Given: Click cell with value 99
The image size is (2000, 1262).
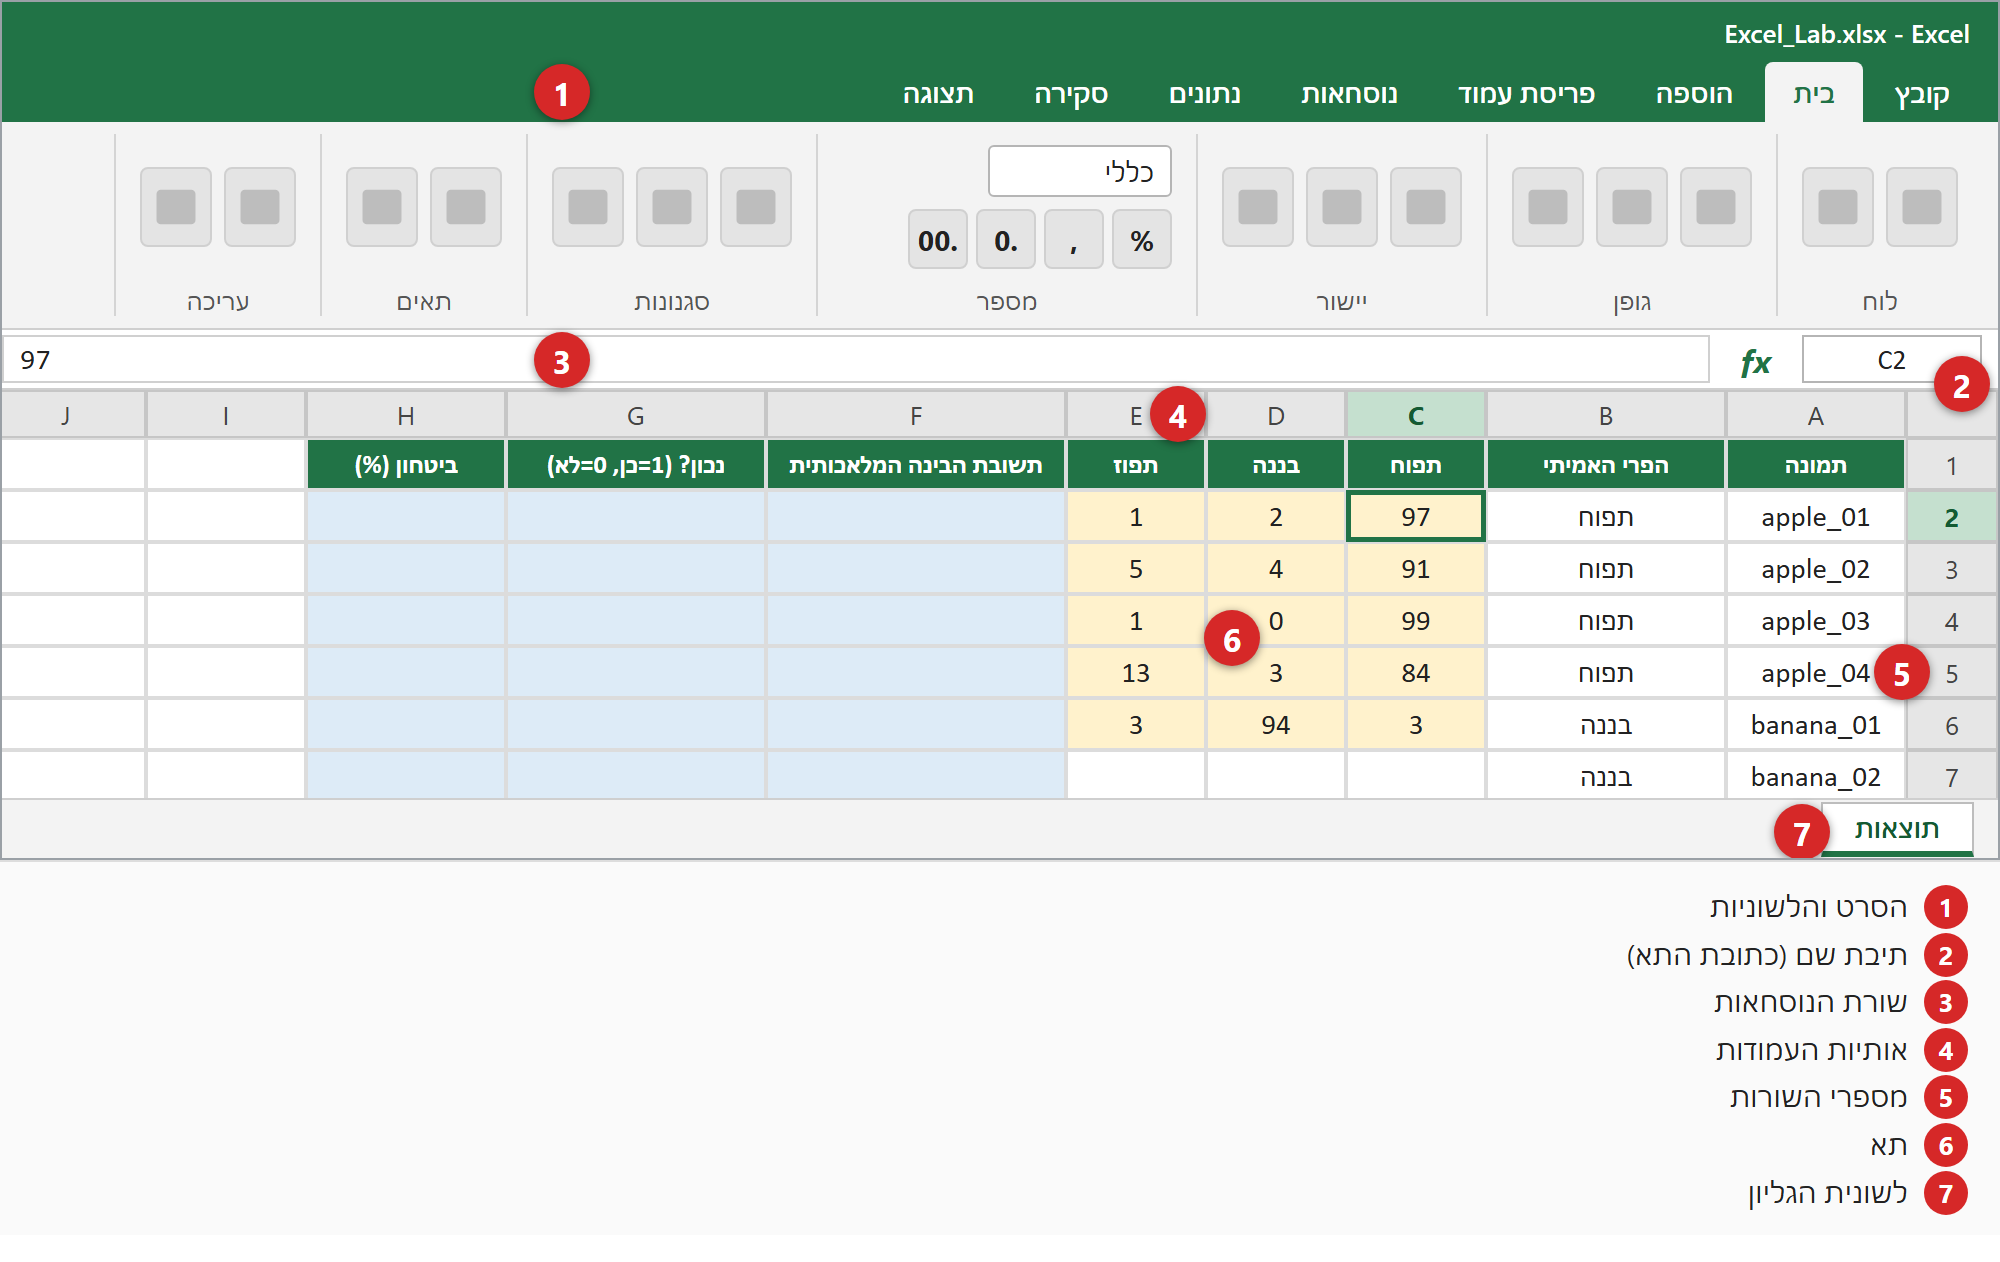Looking at the screenshot, I should 1416,621.
